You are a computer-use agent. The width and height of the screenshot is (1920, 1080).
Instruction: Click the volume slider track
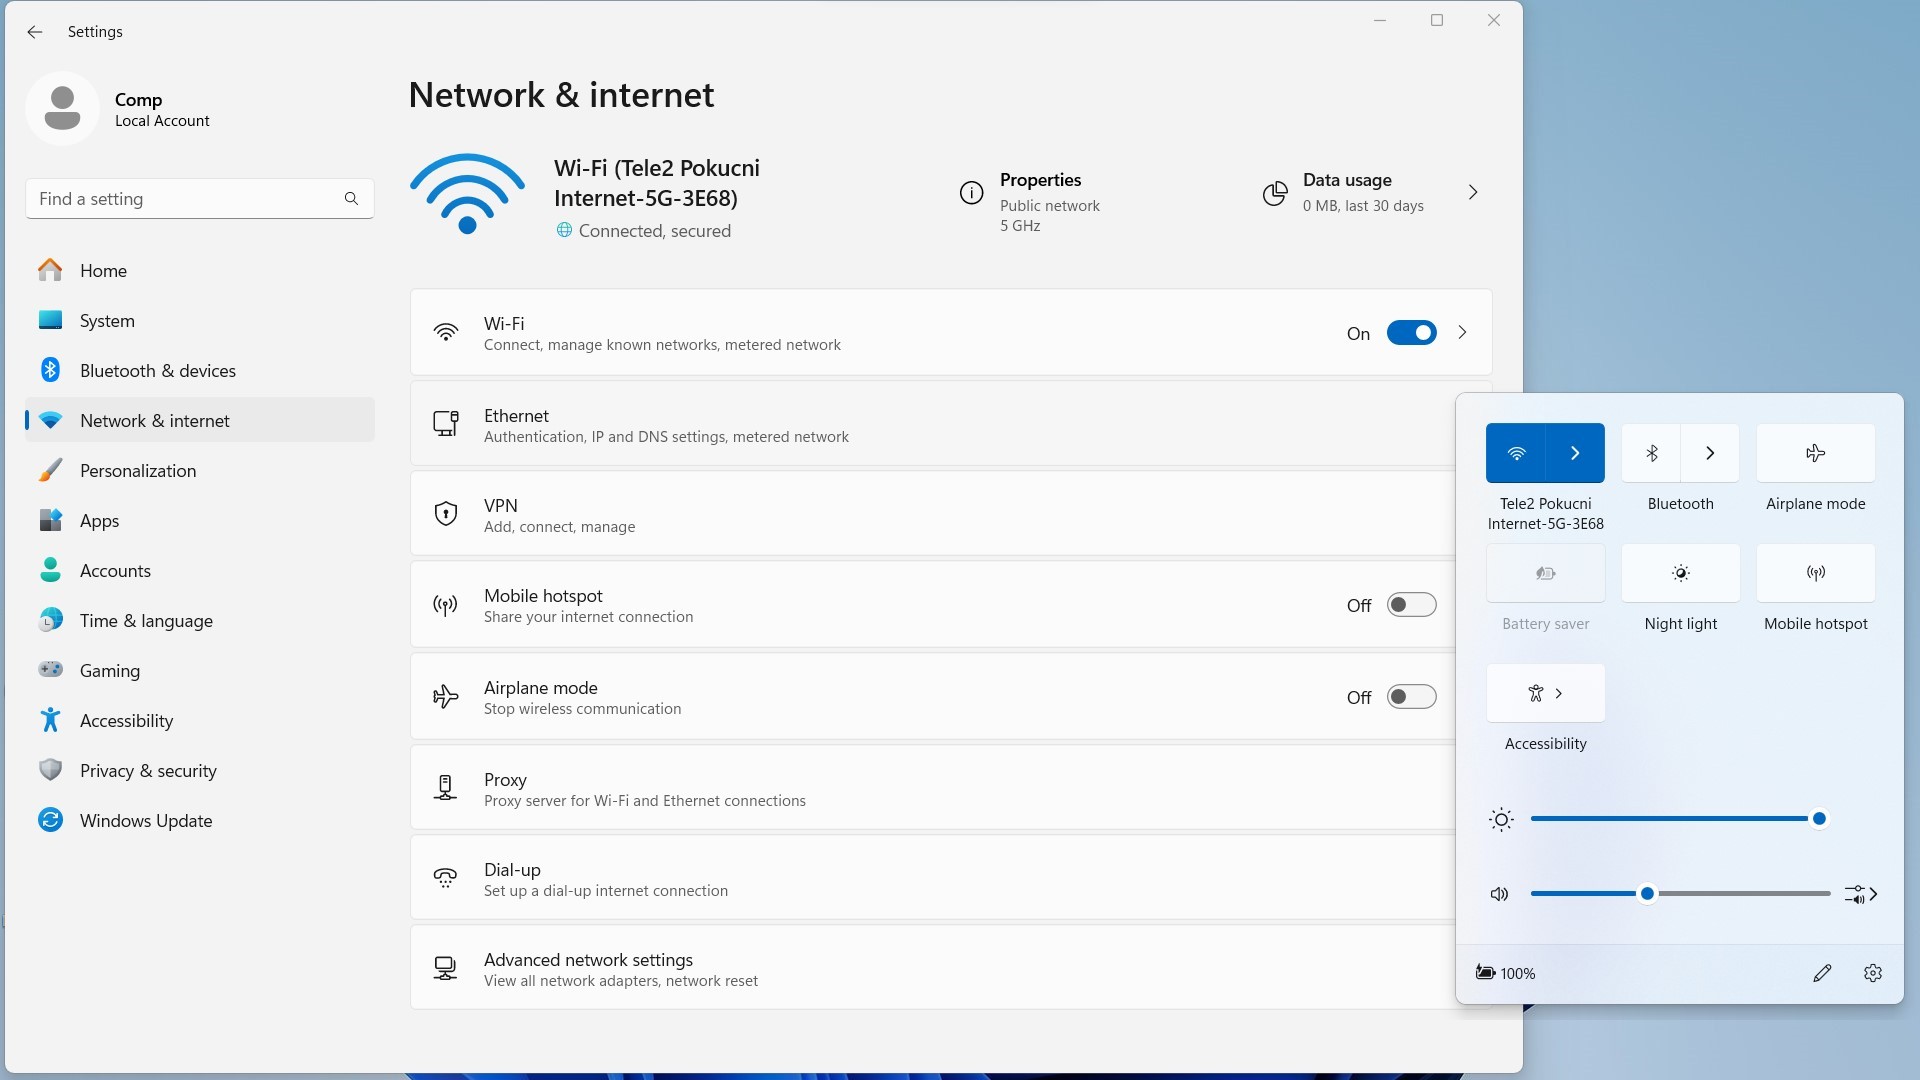point(1680,894)
